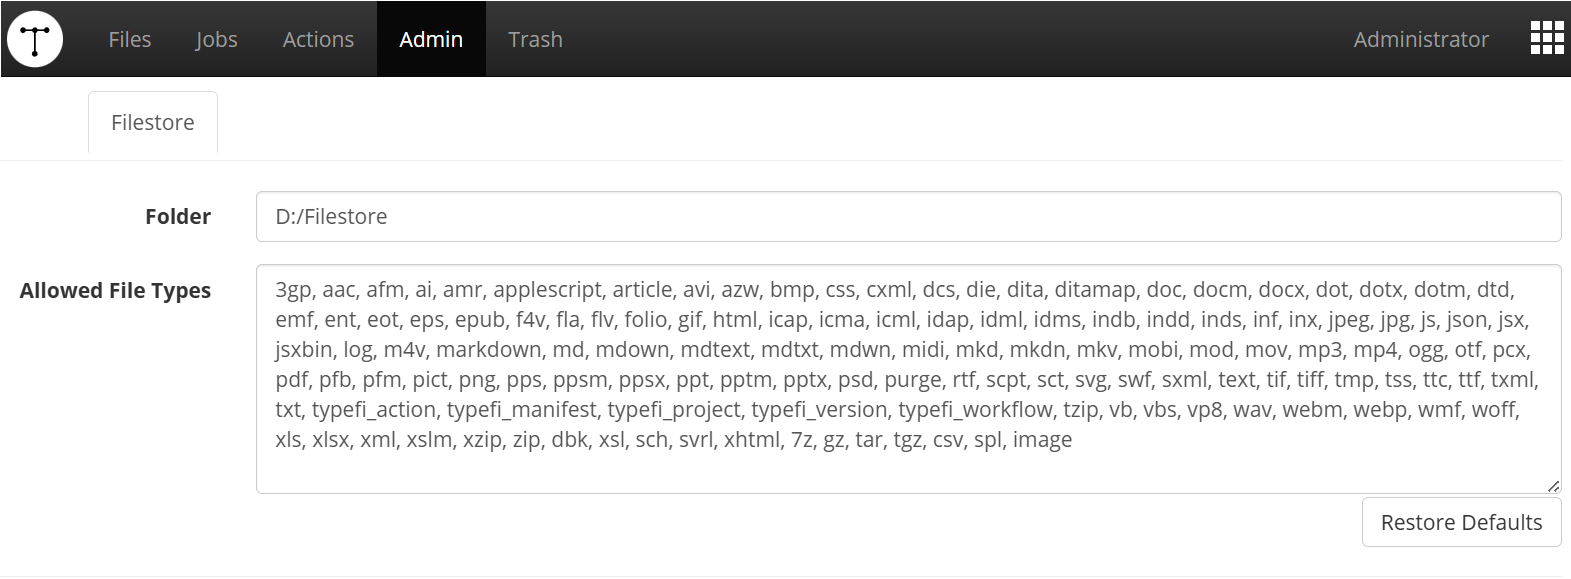Screen dimensions: 1571x579
Task: Click the waffle menu at top right
Action: (x=1545, y=38)
